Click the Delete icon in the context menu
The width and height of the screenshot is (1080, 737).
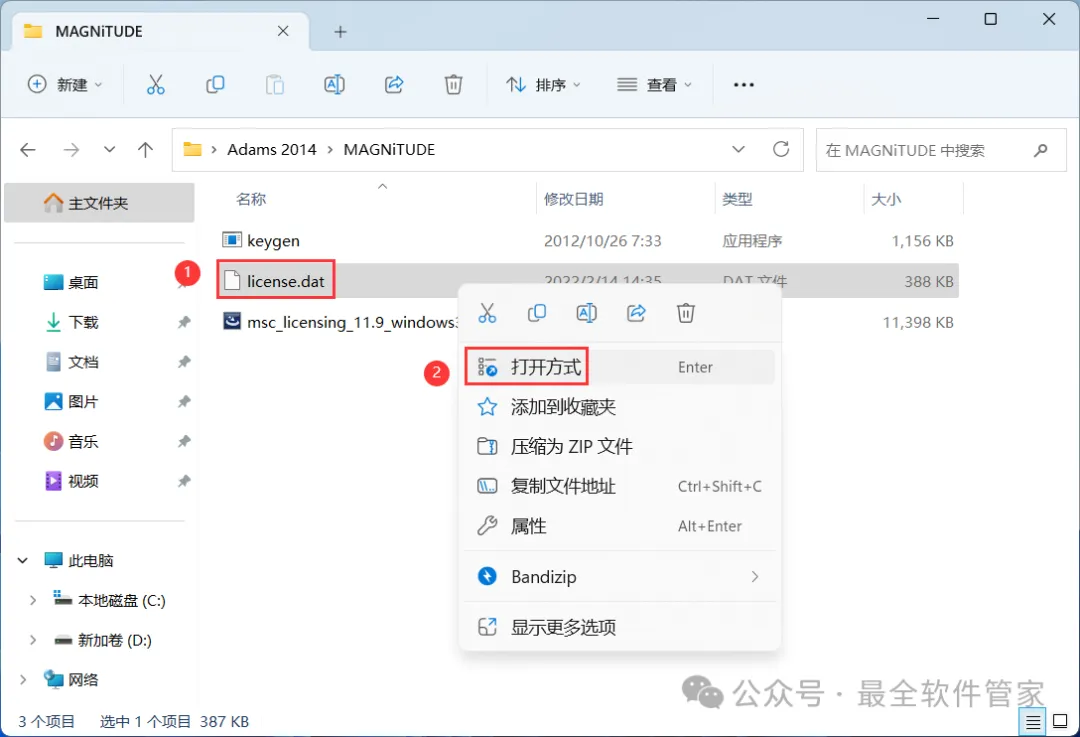pos(686,313)
